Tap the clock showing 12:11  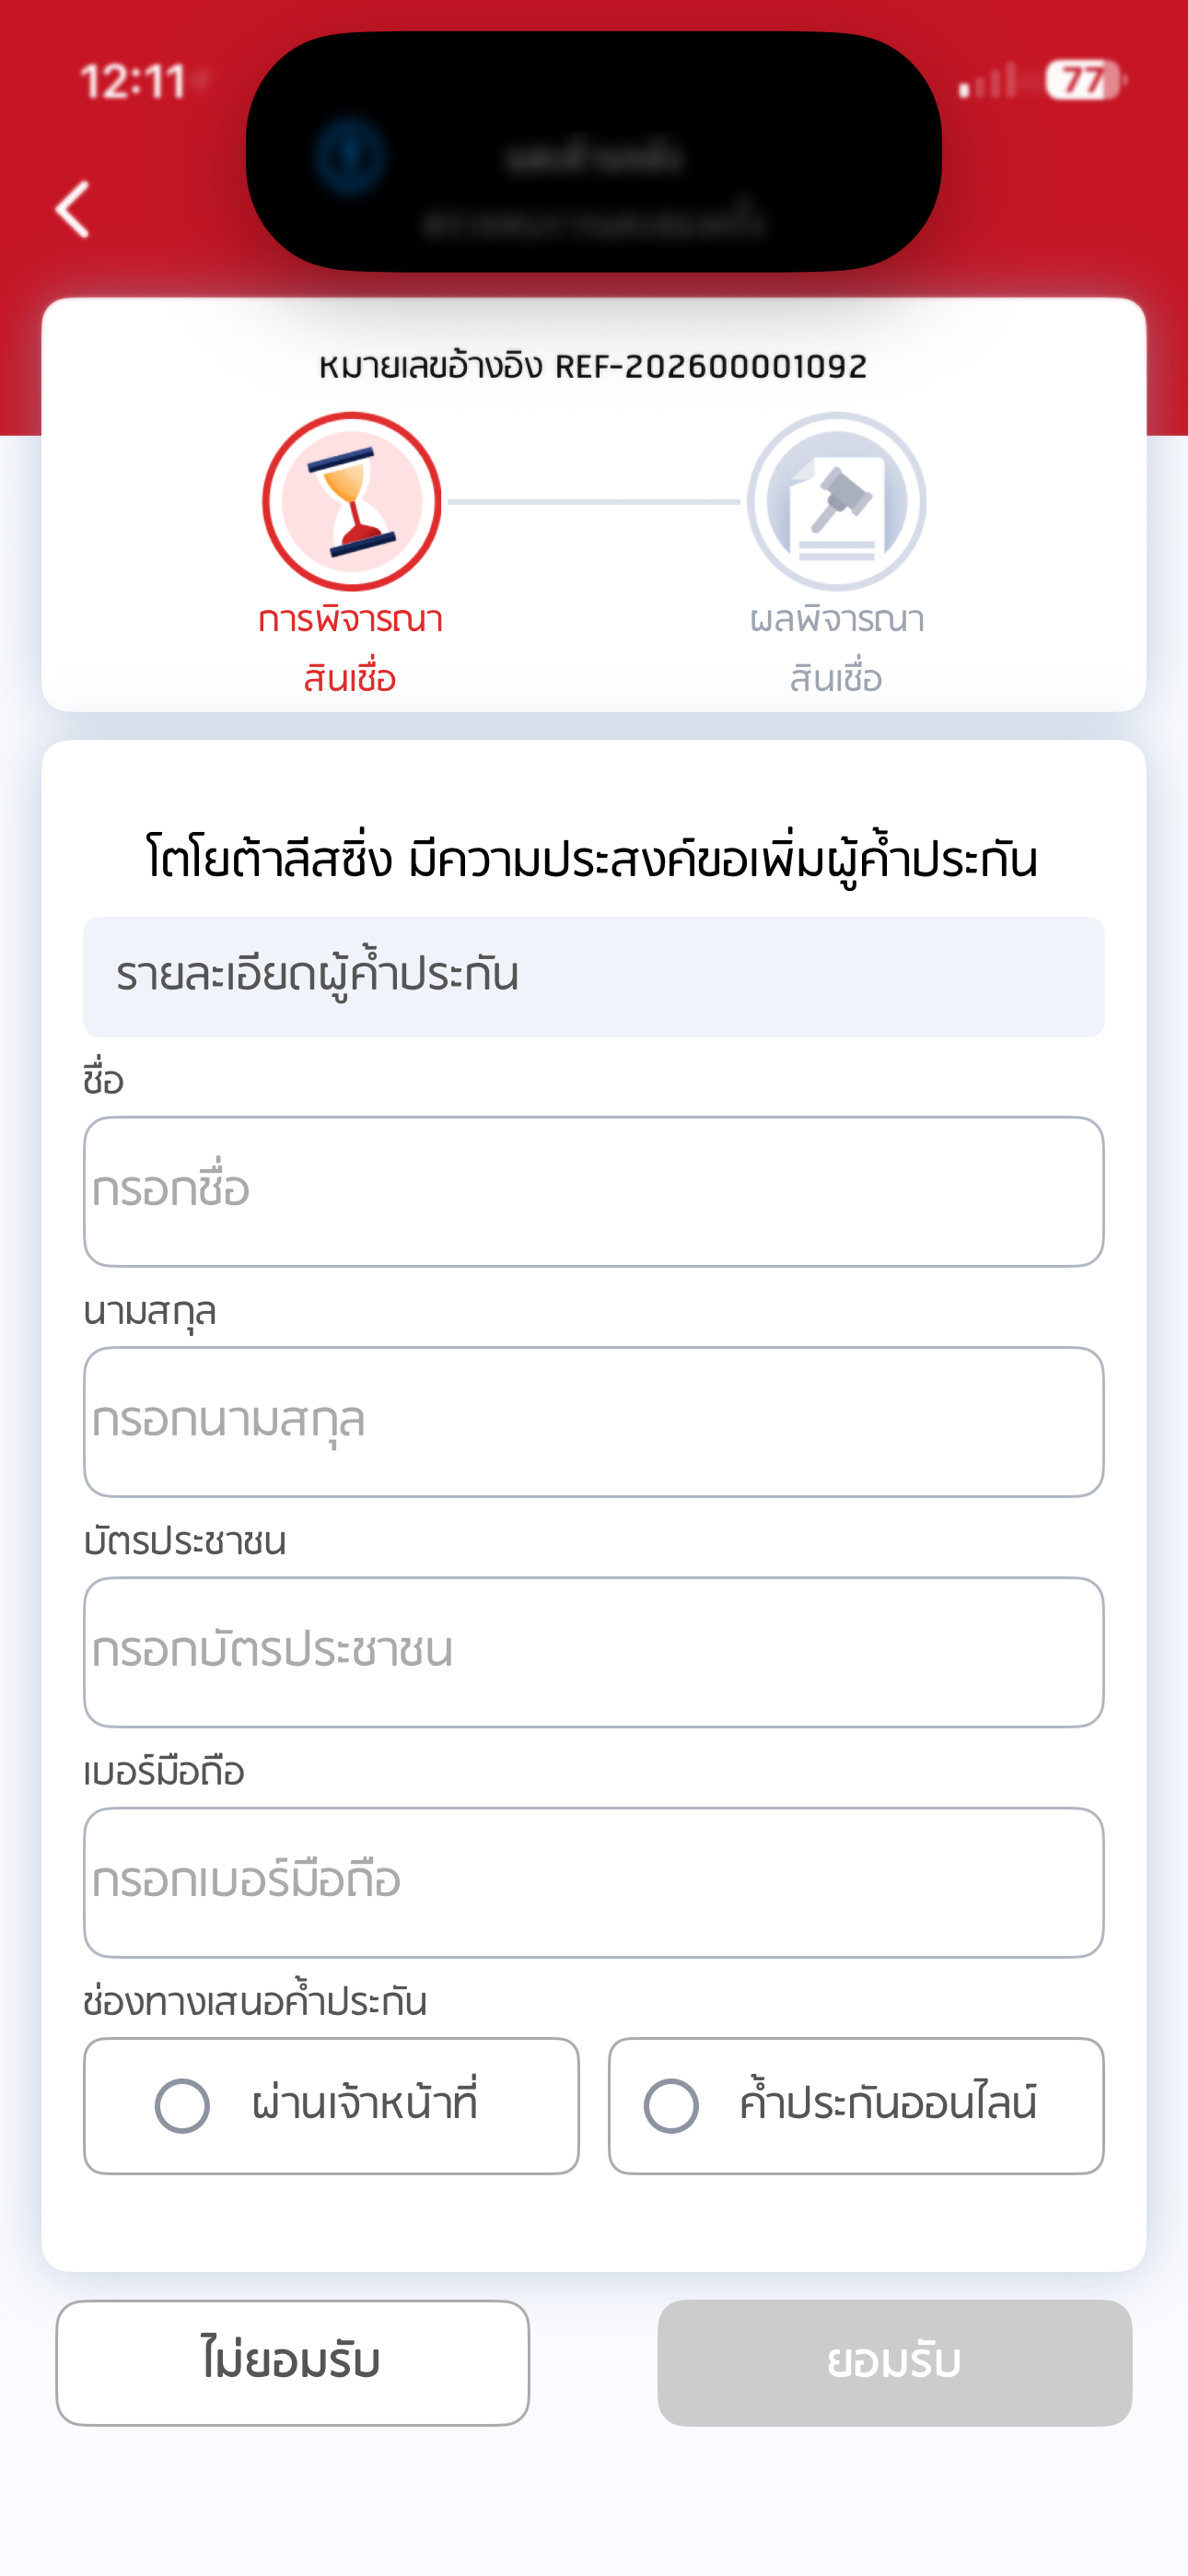tap(133, 82)
